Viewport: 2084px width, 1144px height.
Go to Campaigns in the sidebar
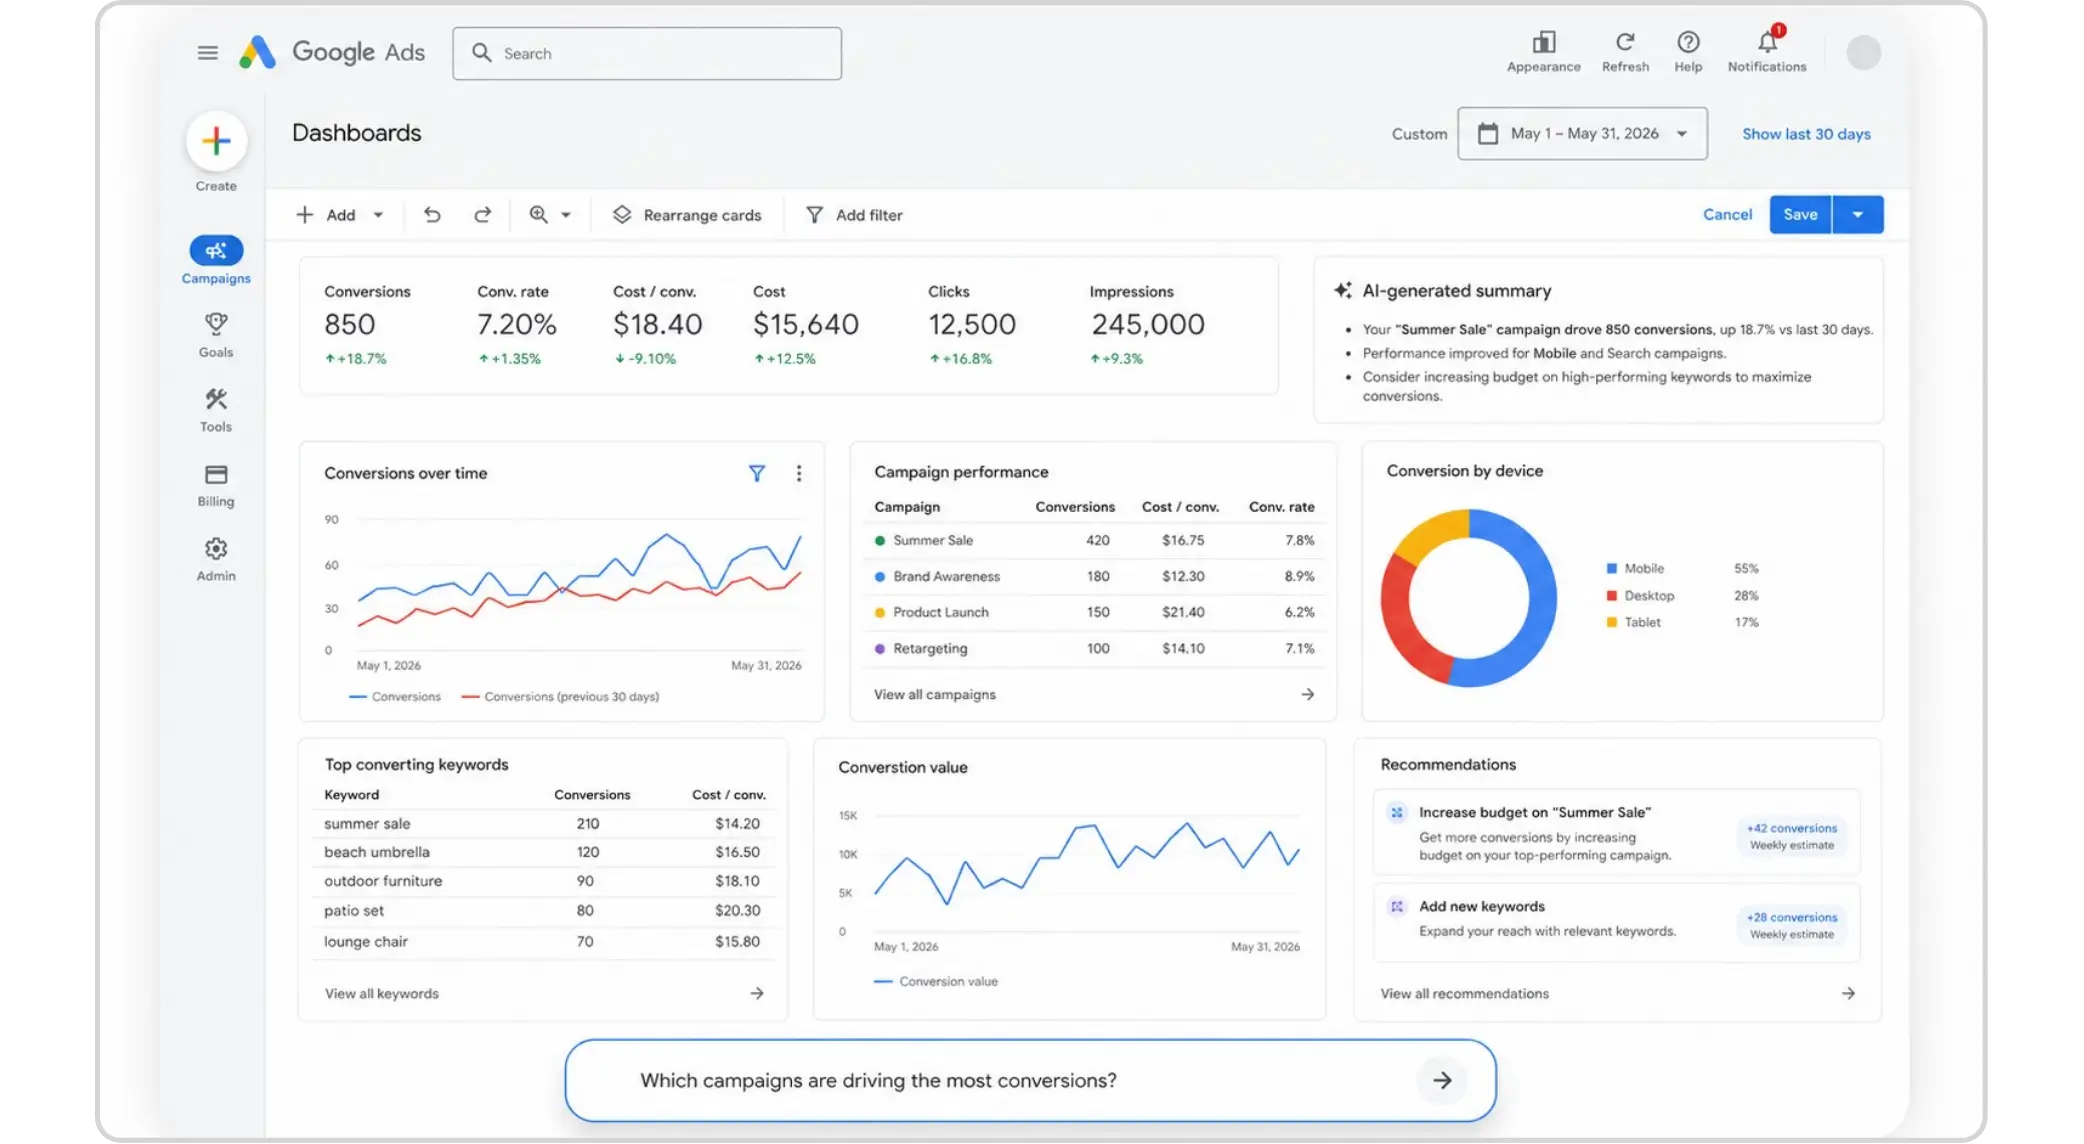coord(216,261)
